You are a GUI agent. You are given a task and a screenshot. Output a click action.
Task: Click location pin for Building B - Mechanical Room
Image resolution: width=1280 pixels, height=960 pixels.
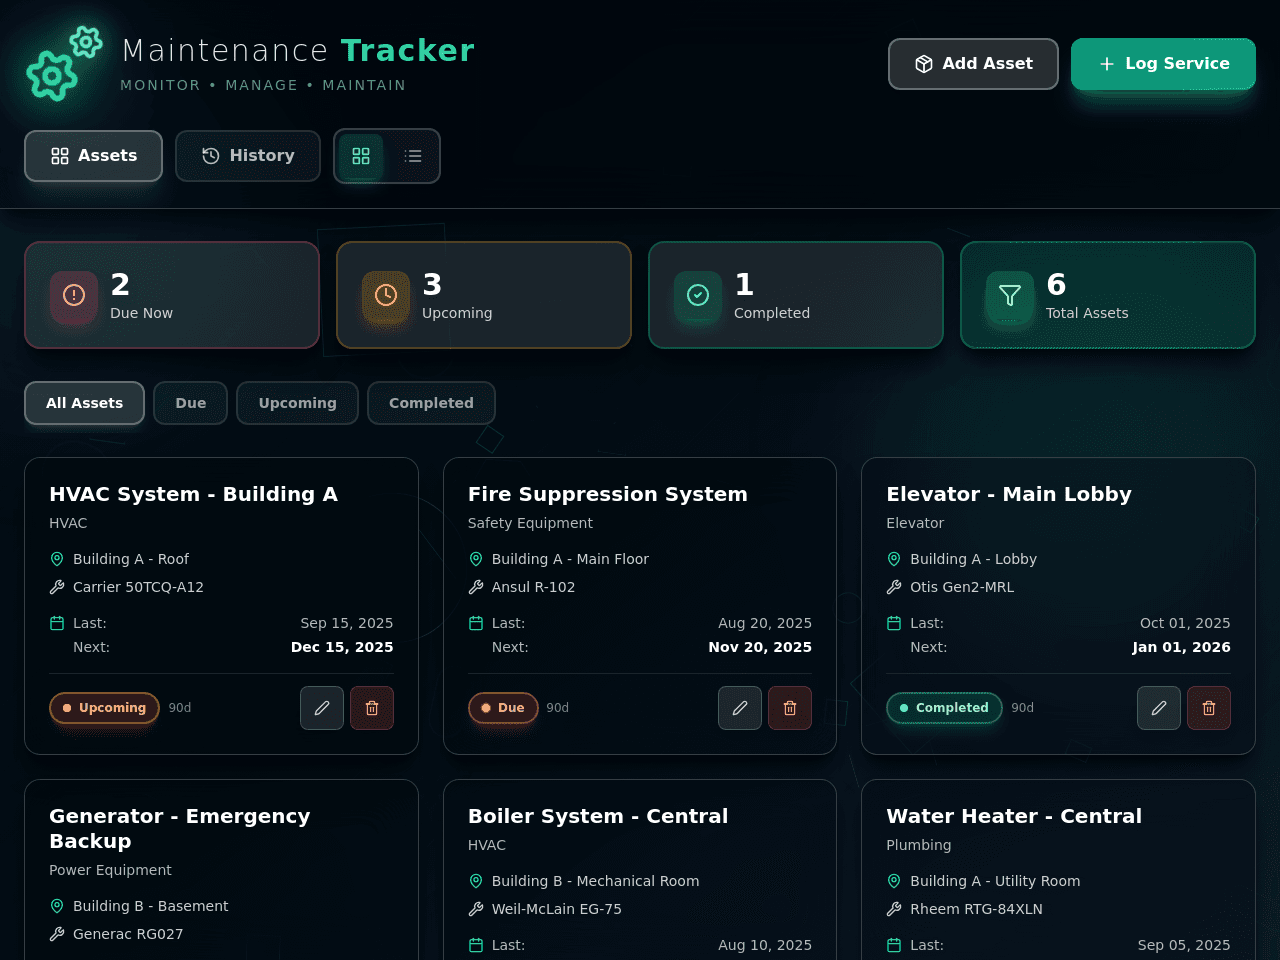(476, 881)
